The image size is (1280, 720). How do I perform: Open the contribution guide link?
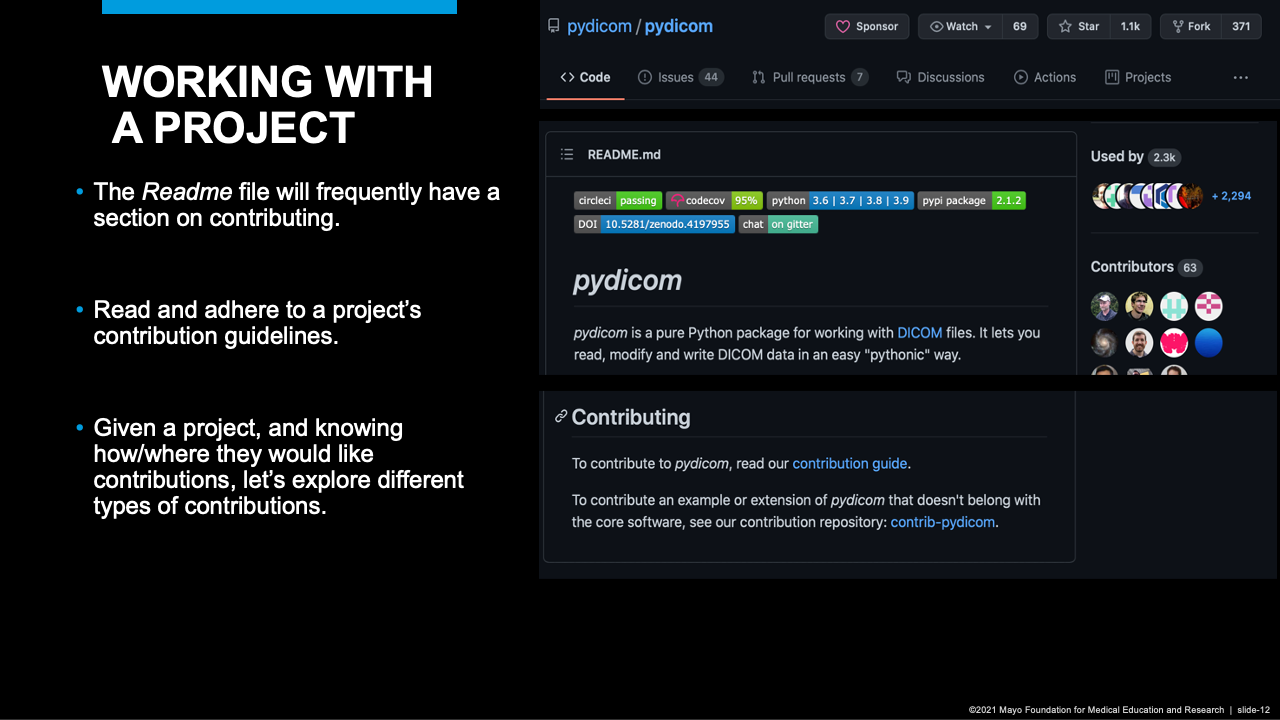coord(849,463)
